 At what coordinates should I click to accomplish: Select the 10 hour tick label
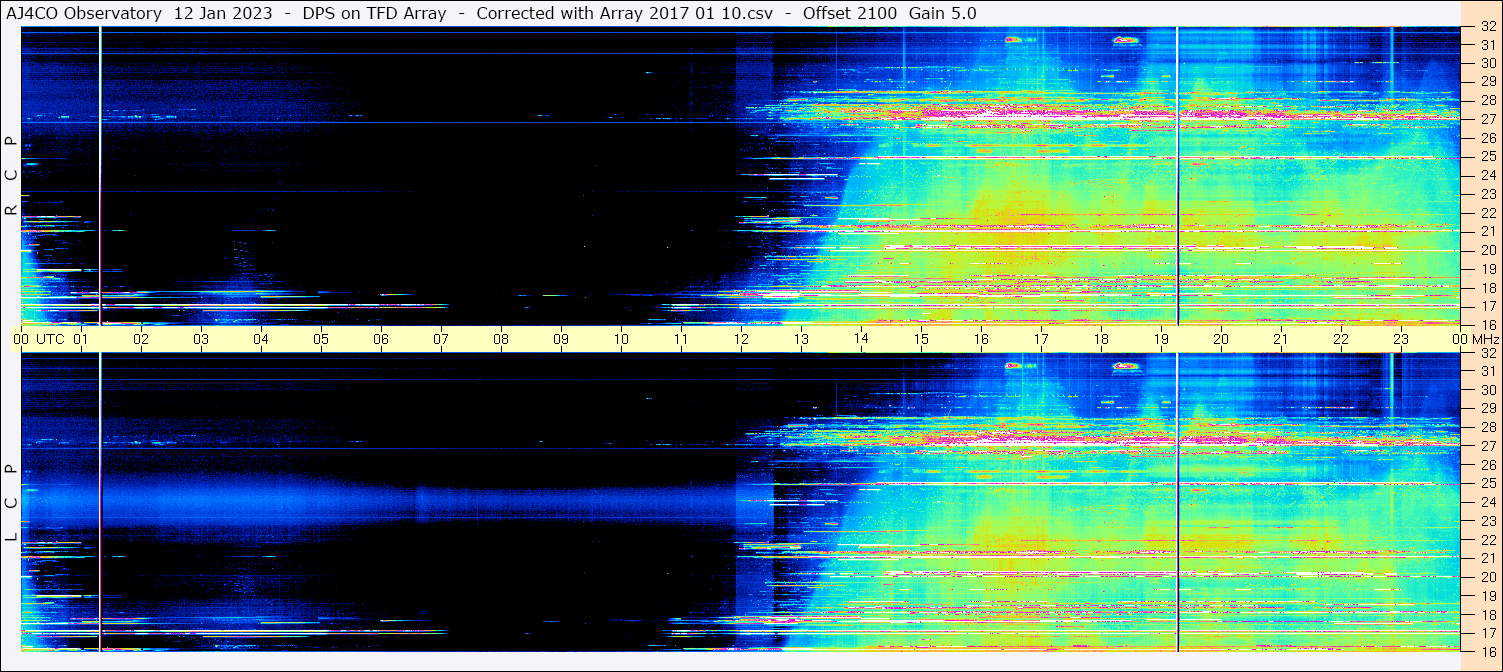[621, 339]
